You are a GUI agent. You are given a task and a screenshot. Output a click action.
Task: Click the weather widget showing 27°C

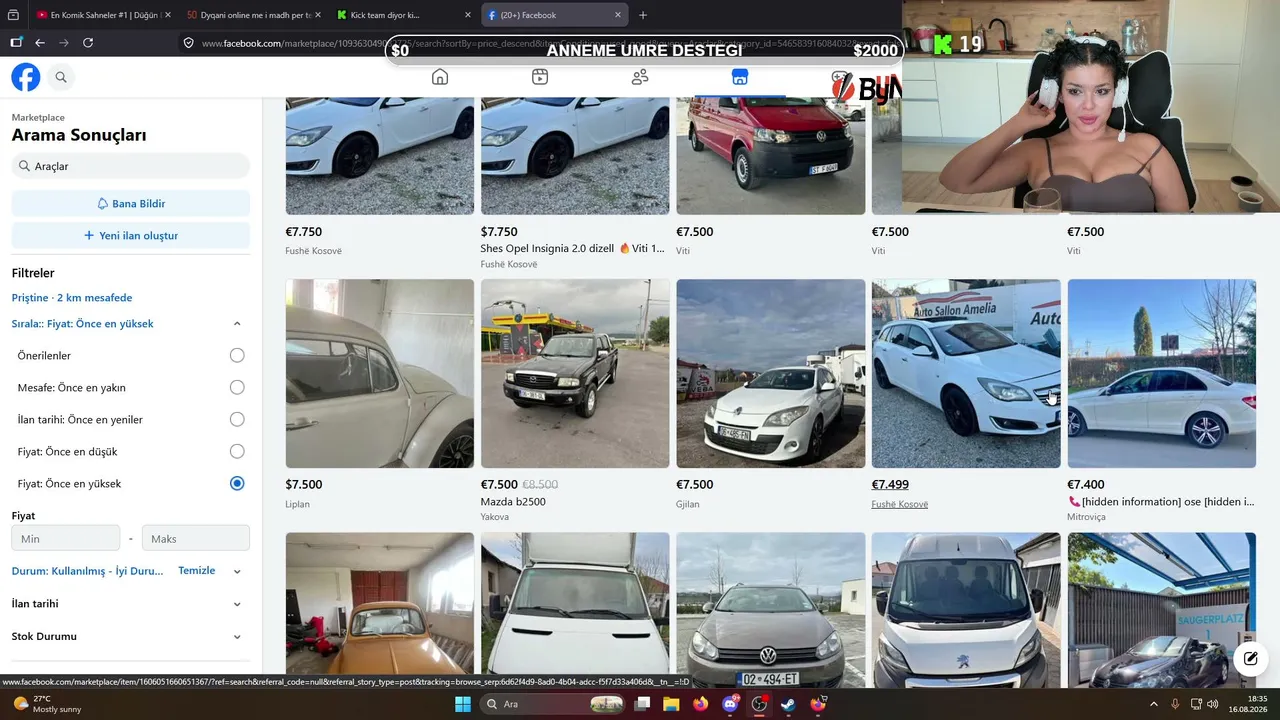point(48,704)
